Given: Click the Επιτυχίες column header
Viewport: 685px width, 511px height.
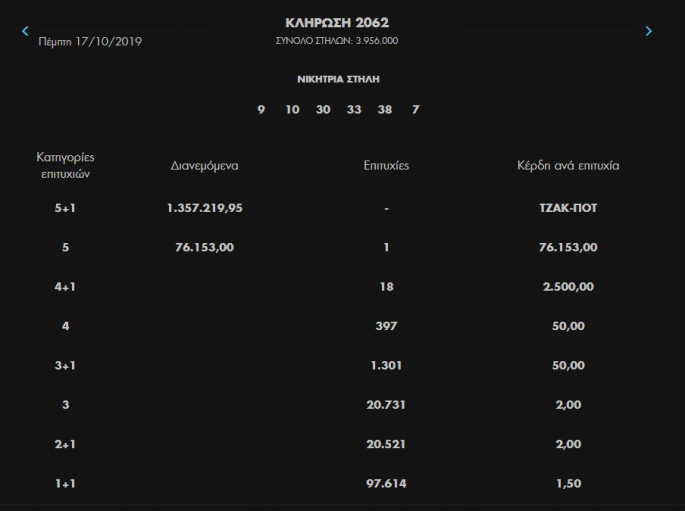Looking at the screenshot, I should click(385, 166).
